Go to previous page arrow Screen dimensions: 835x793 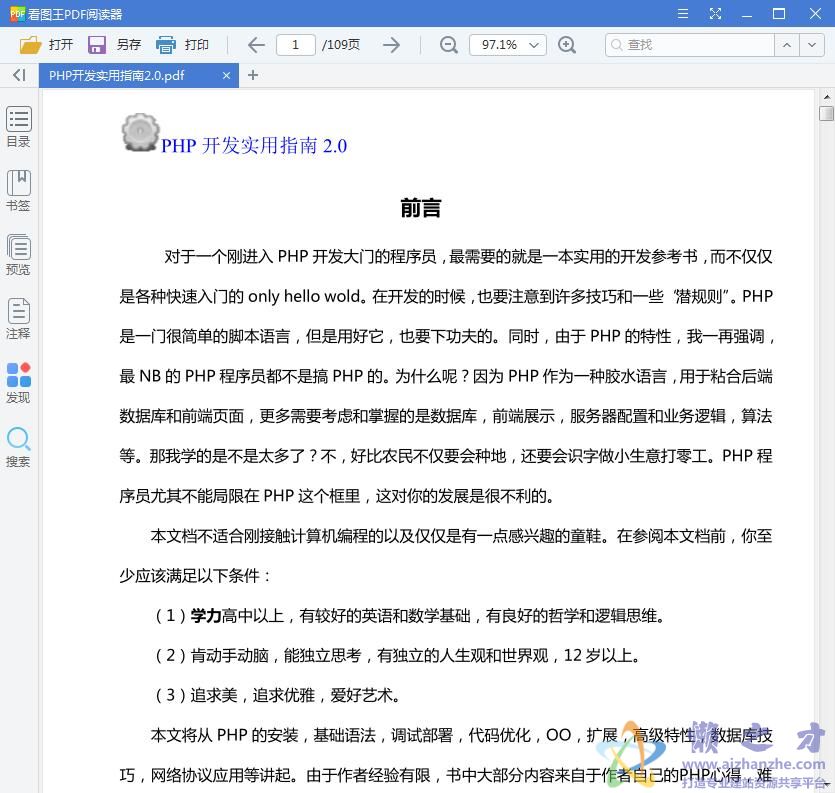[x=256, y=45]
